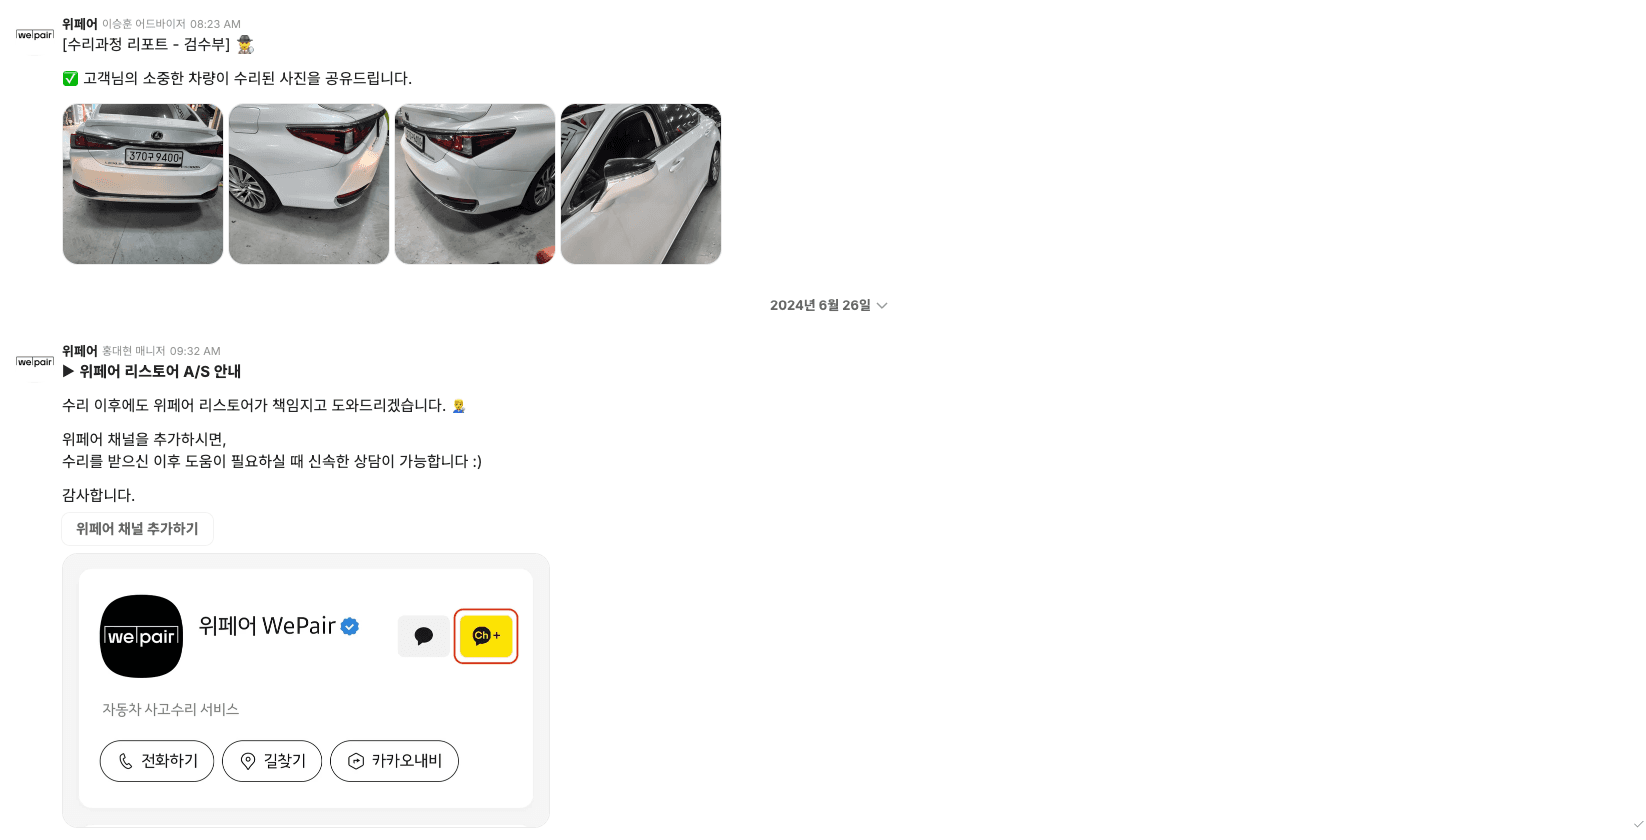
Task: Click the 전화하기 call button
Action: click(157, 761)
